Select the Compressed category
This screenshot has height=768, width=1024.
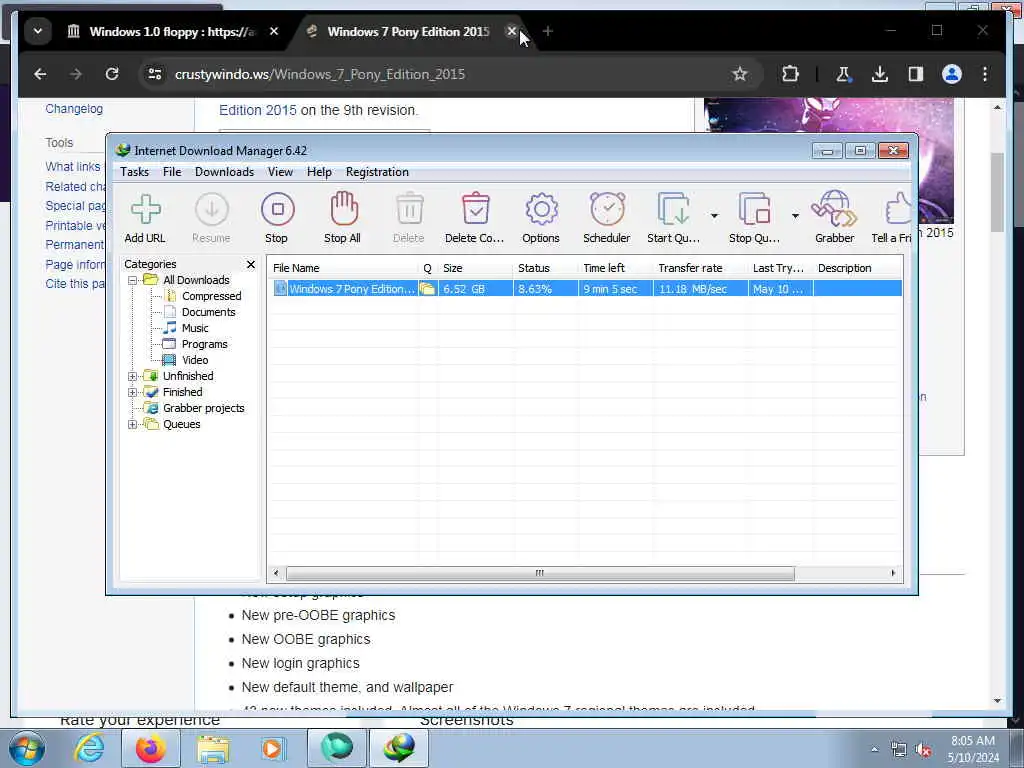212,296
